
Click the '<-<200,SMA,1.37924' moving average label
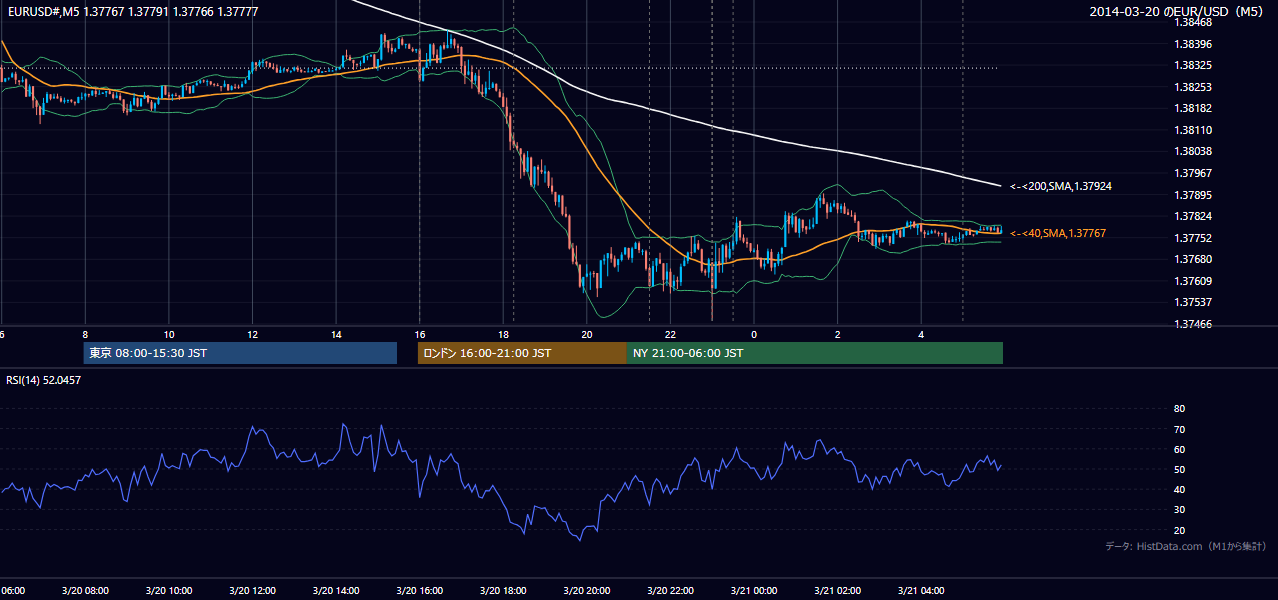tap(1061, 186)
